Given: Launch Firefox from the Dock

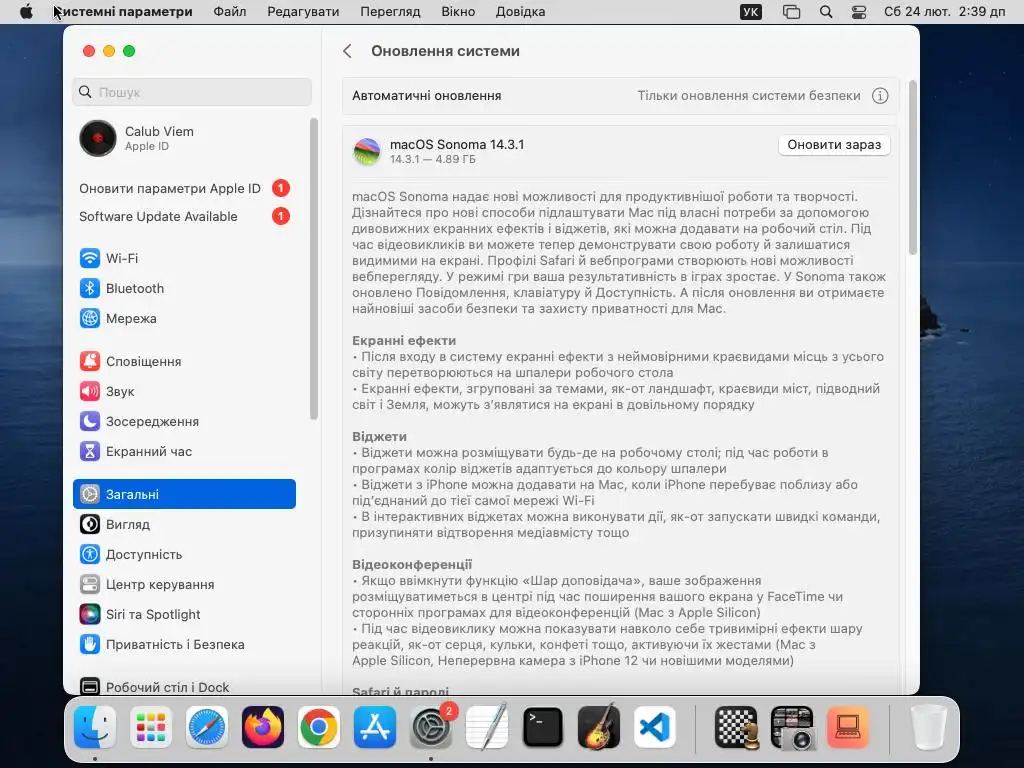Looking at the screenshot, I should pos(263,727).
